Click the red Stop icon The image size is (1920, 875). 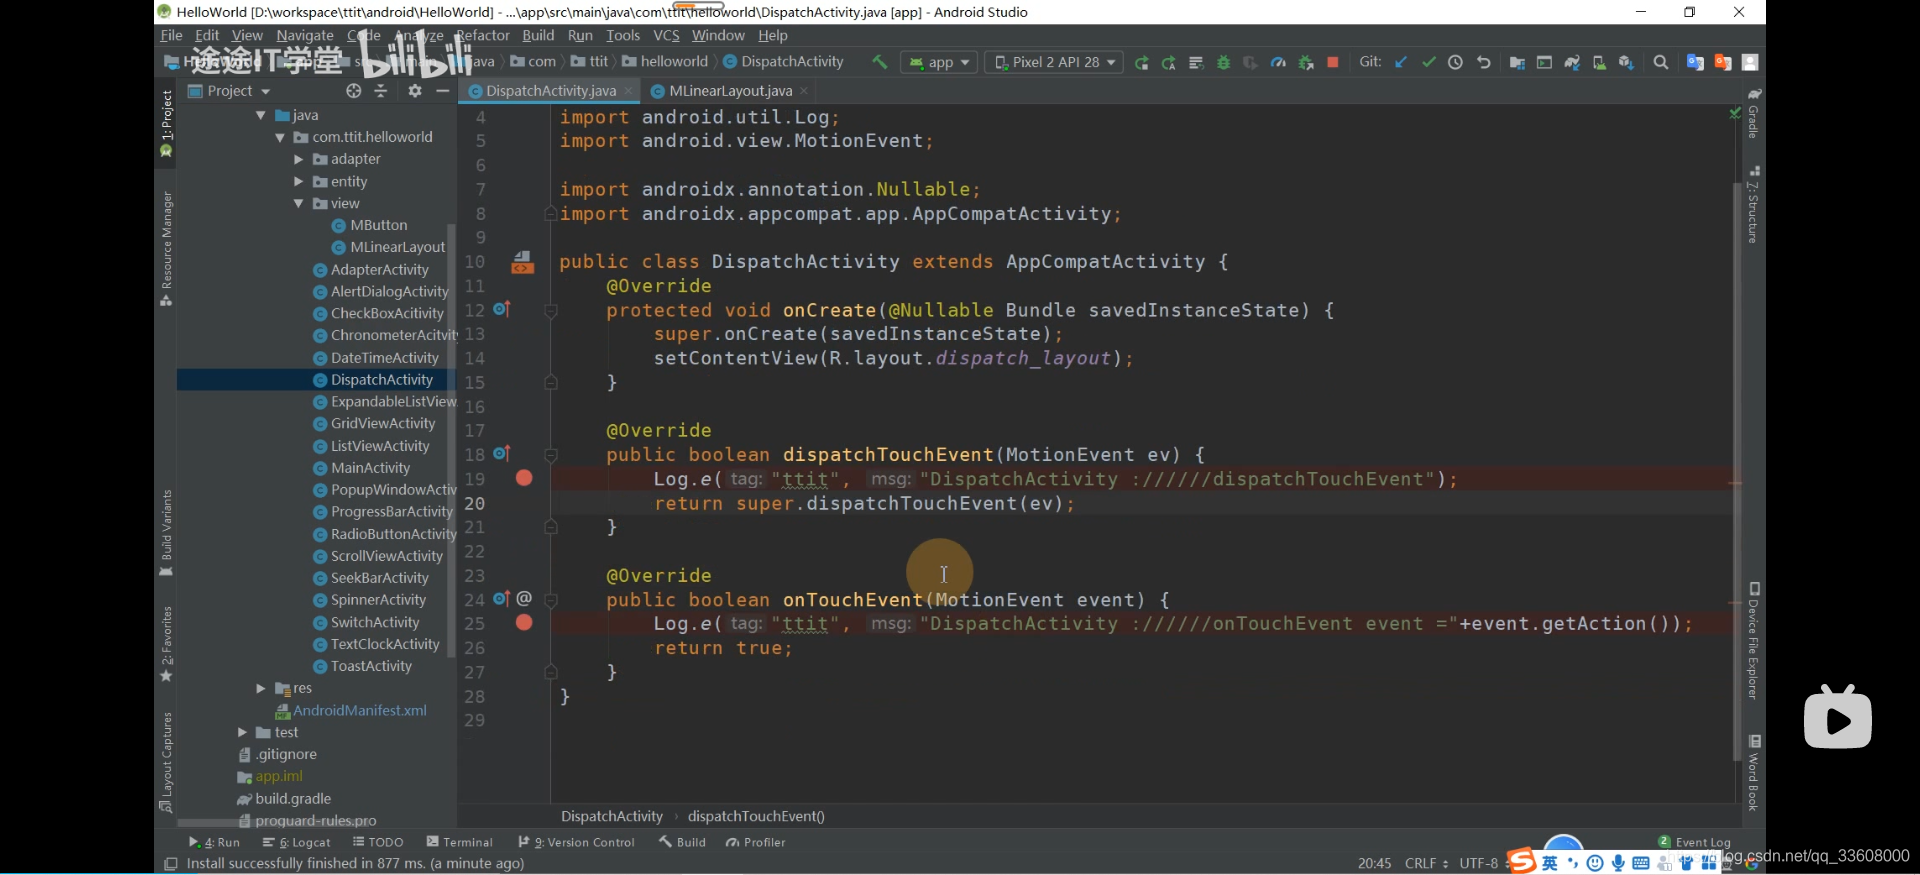(1332, 62)
